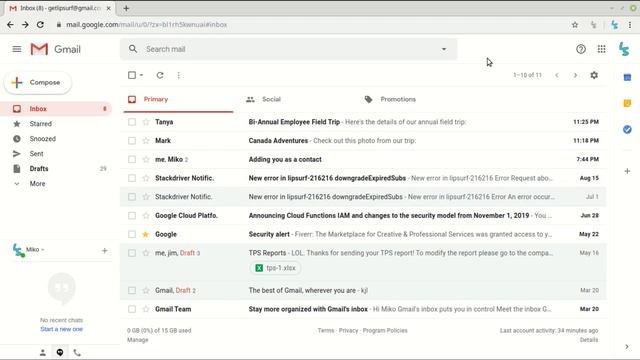Open the main menu hamburger icon
The image size is (640, 360).
click(x=17, y=49)
